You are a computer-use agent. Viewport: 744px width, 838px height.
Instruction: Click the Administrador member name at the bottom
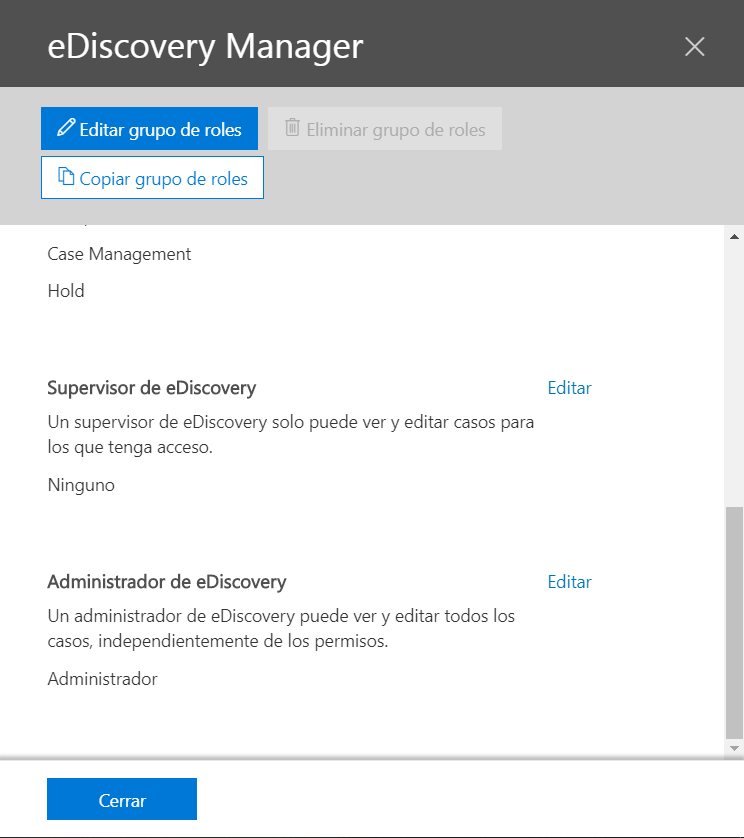[x=102, y=679]
